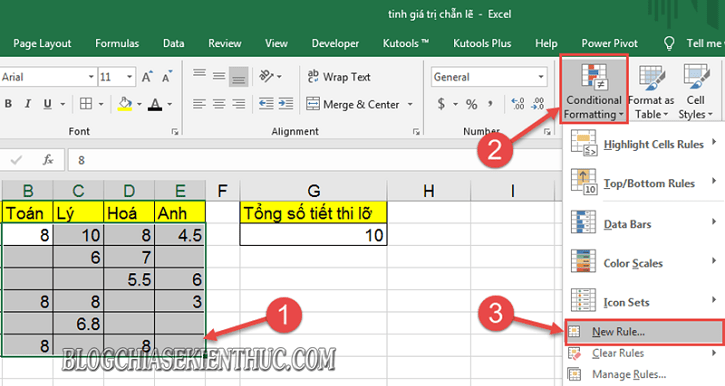Apply yellow Fill Color bucket
This screenshot has width=725, height=386.
coord(125,104)
